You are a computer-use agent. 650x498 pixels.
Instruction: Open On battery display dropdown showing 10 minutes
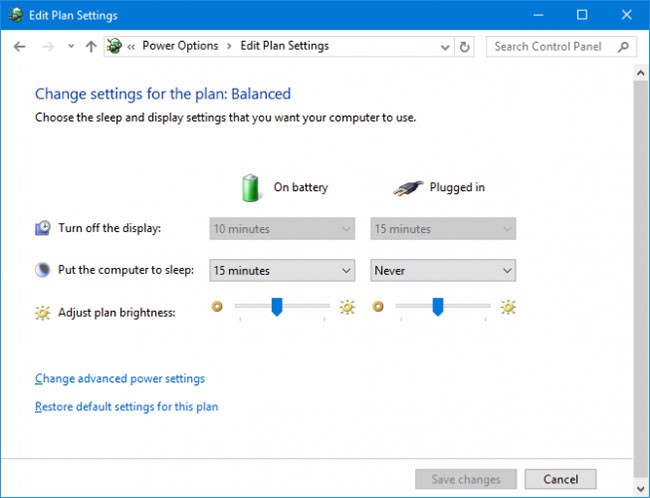[x=282, y=229]
